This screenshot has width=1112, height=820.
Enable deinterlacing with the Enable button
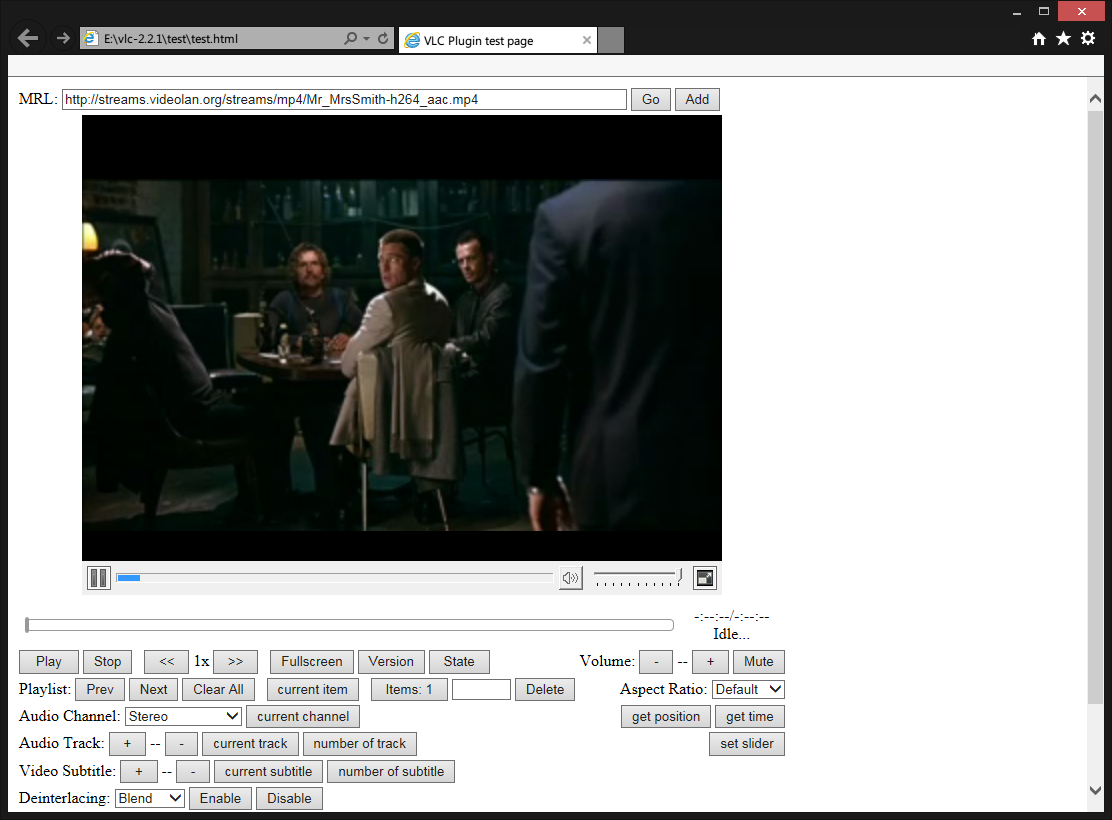point(220,799)
